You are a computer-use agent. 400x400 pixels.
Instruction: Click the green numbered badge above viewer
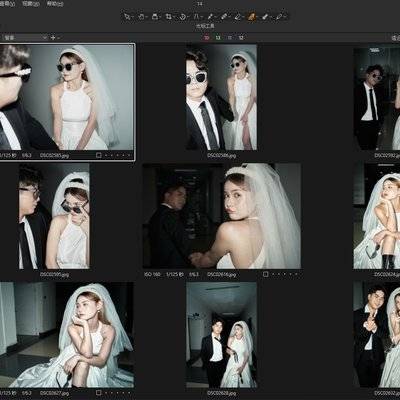(x=218, y=38)
